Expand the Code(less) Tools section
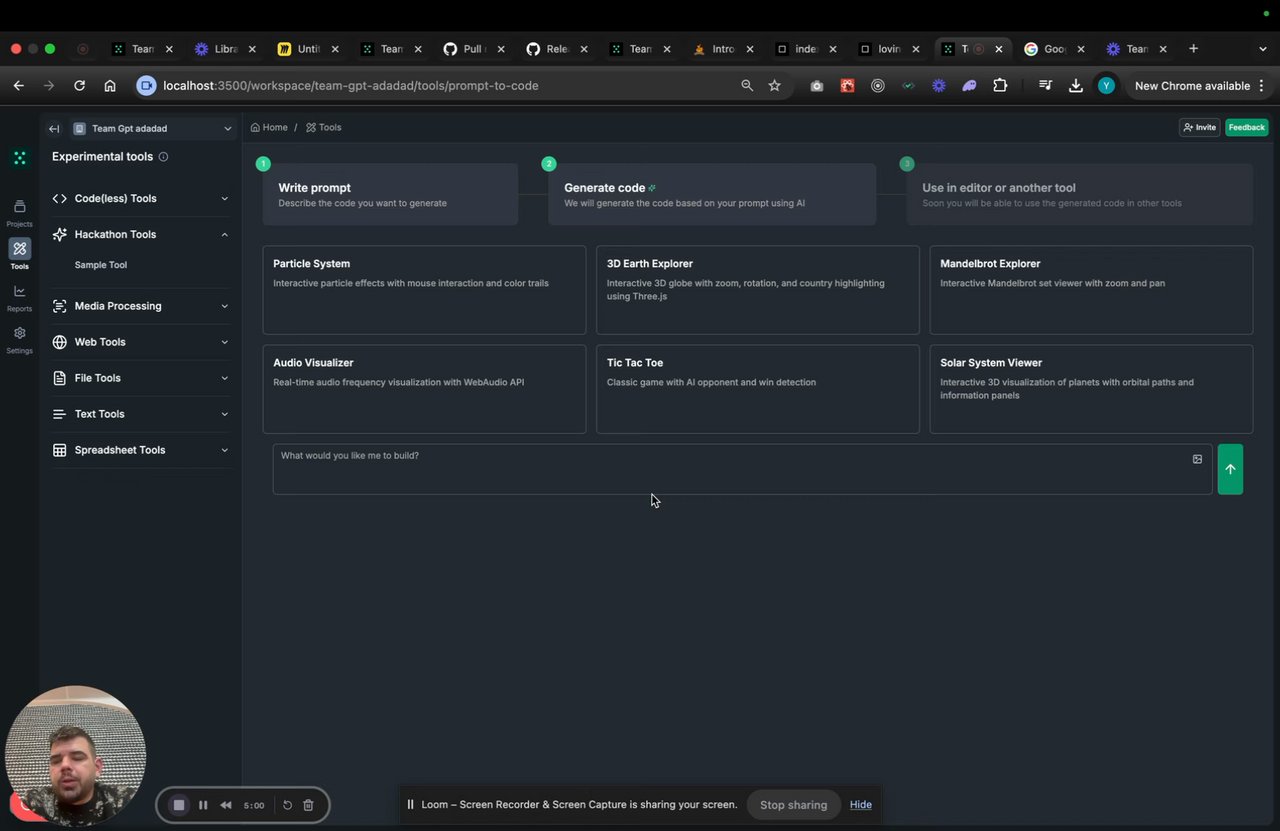Image resolution: width=1280 pixels, height=831 pixels. pos(139,198)
